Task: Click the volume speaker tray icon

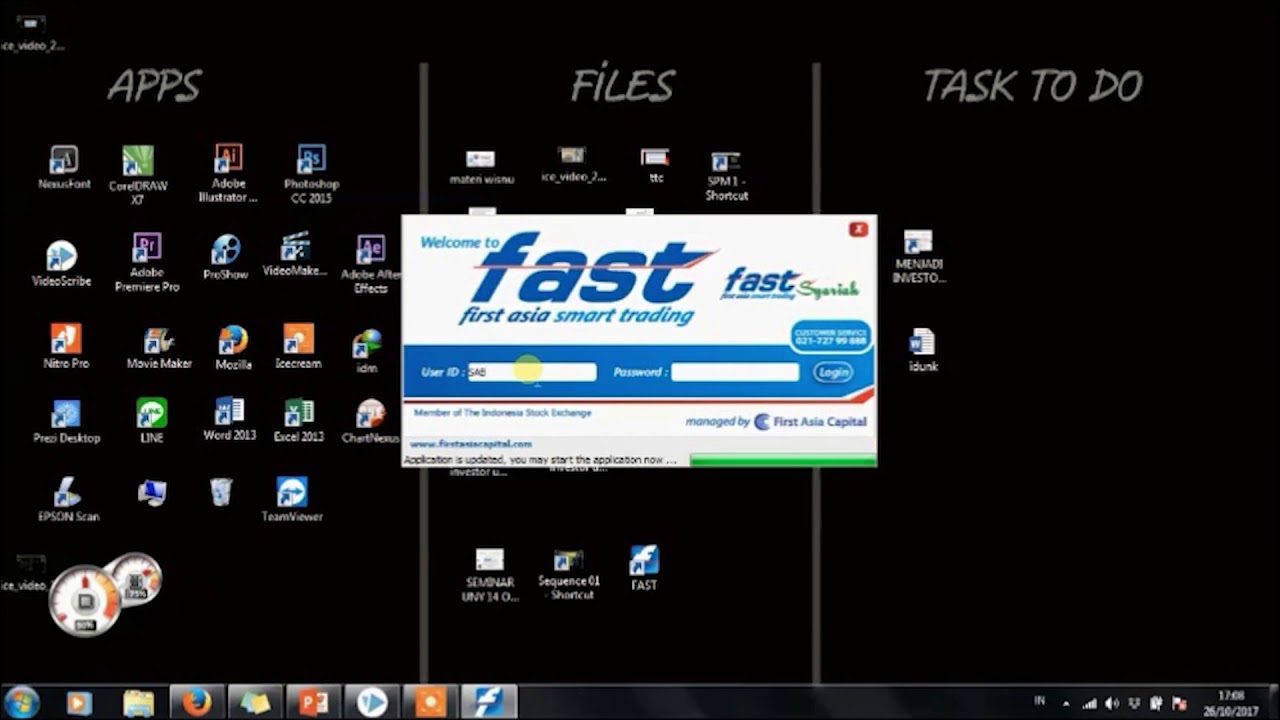Action: [1111, 704]
